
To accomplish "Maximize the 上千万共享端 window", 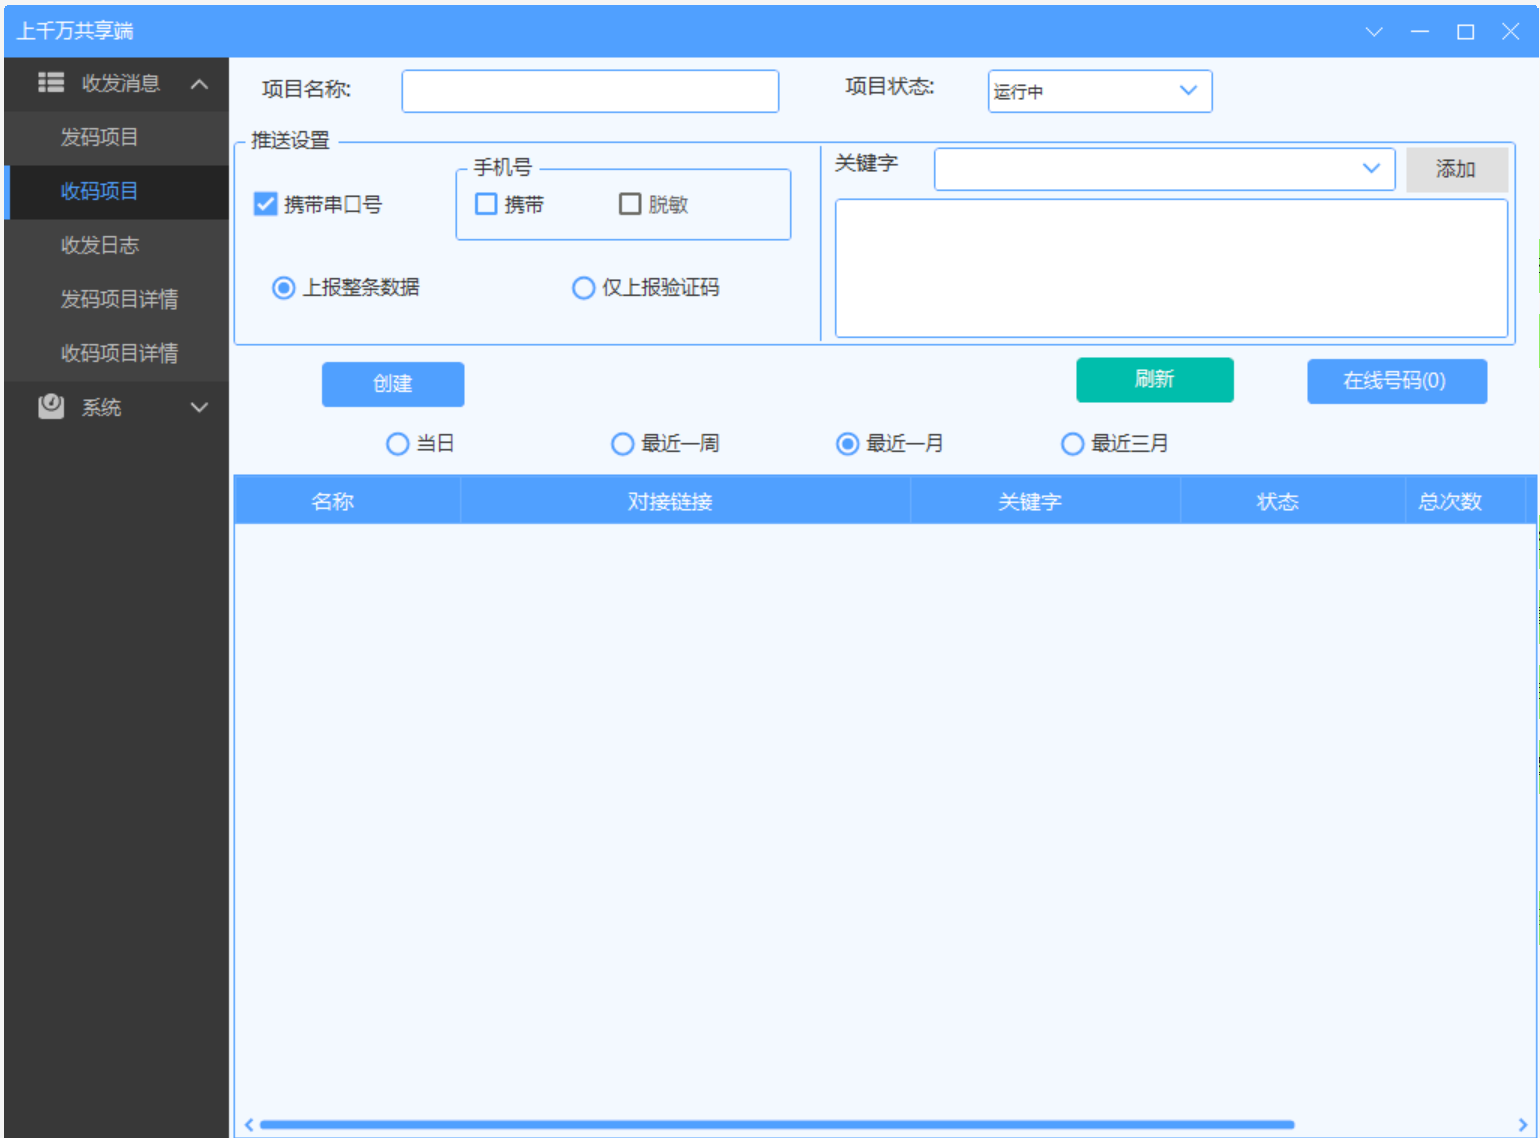I will click(1466, 31).
